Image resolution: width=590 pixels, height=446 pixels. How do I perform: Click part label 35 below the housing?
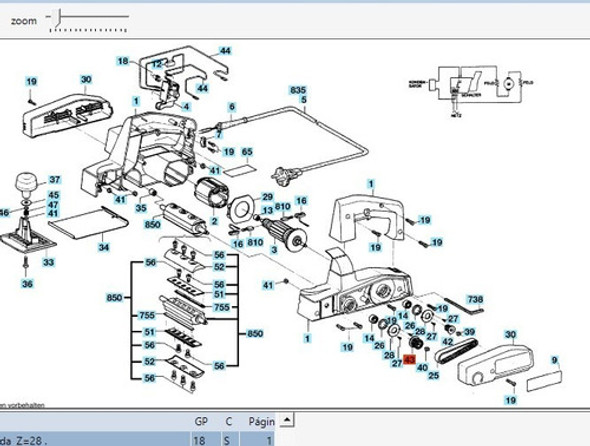(x=141, y=208)
